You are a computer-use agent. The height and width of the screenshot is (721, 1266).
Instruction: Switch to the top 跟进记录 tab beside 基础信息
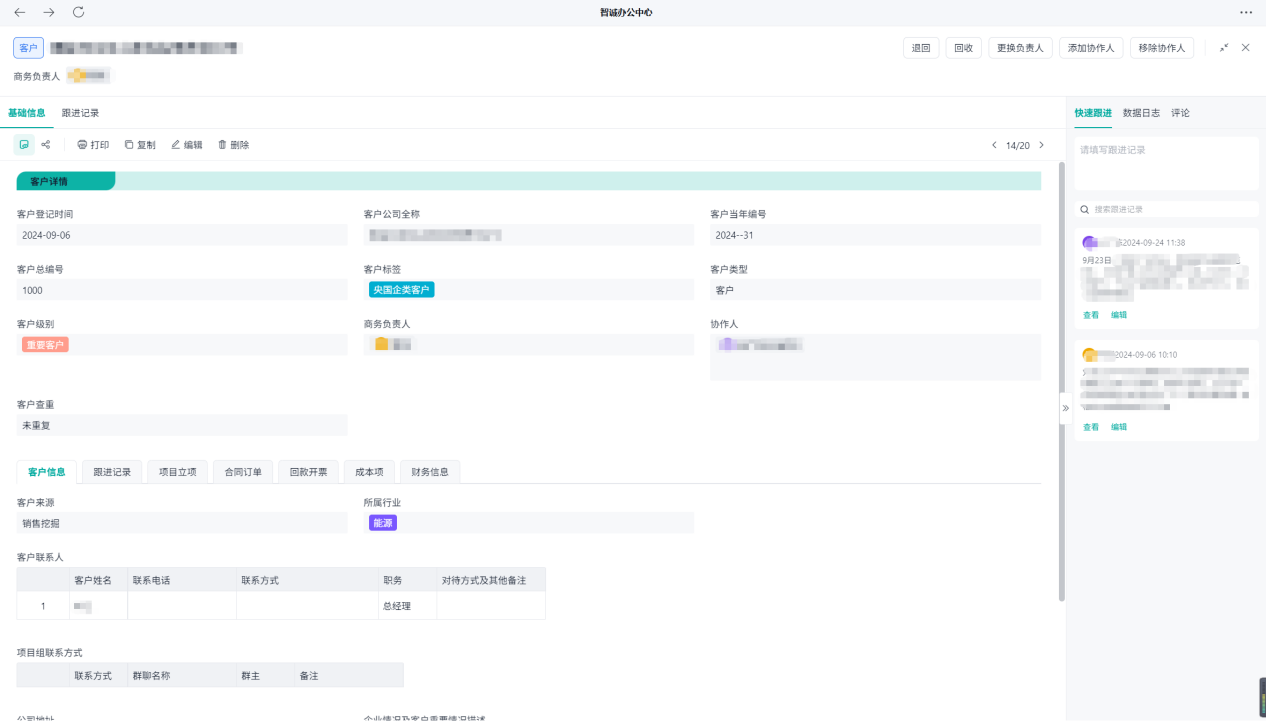(x=80, y=113)
